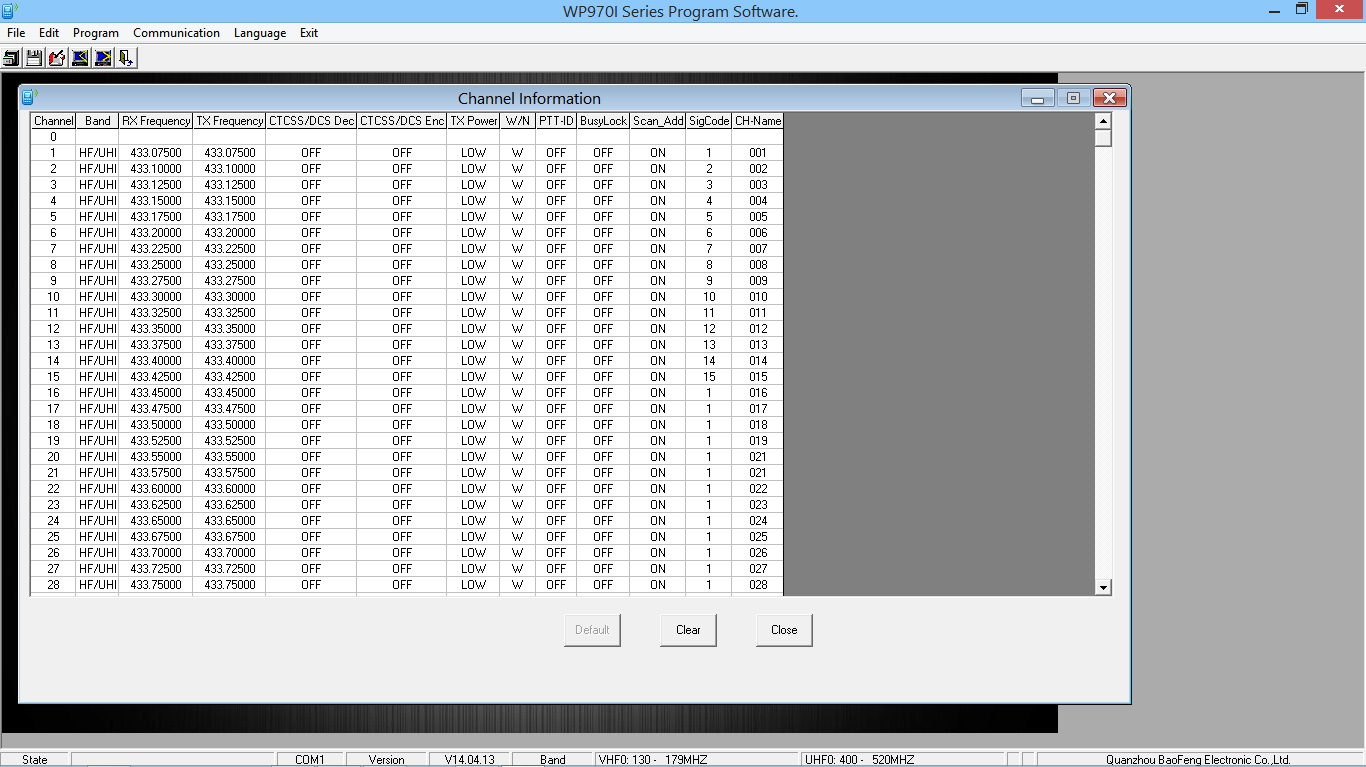This screenshot has height=767, width=1366.
Task: Select channel name 012
Action: click(758, 329)
